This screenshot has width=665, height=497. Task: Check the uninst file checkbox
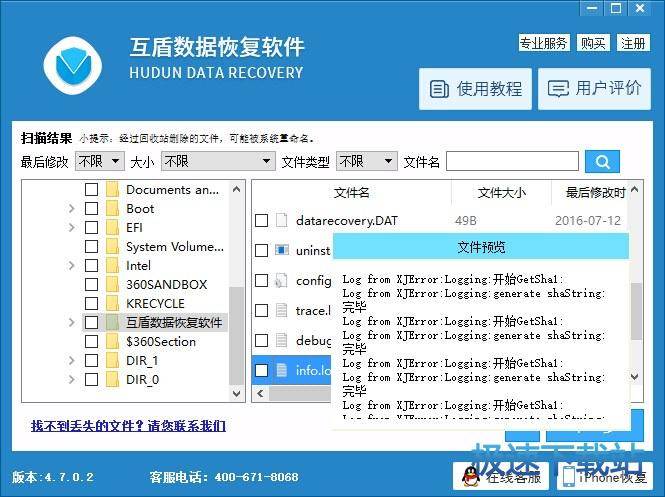[261, 250]
